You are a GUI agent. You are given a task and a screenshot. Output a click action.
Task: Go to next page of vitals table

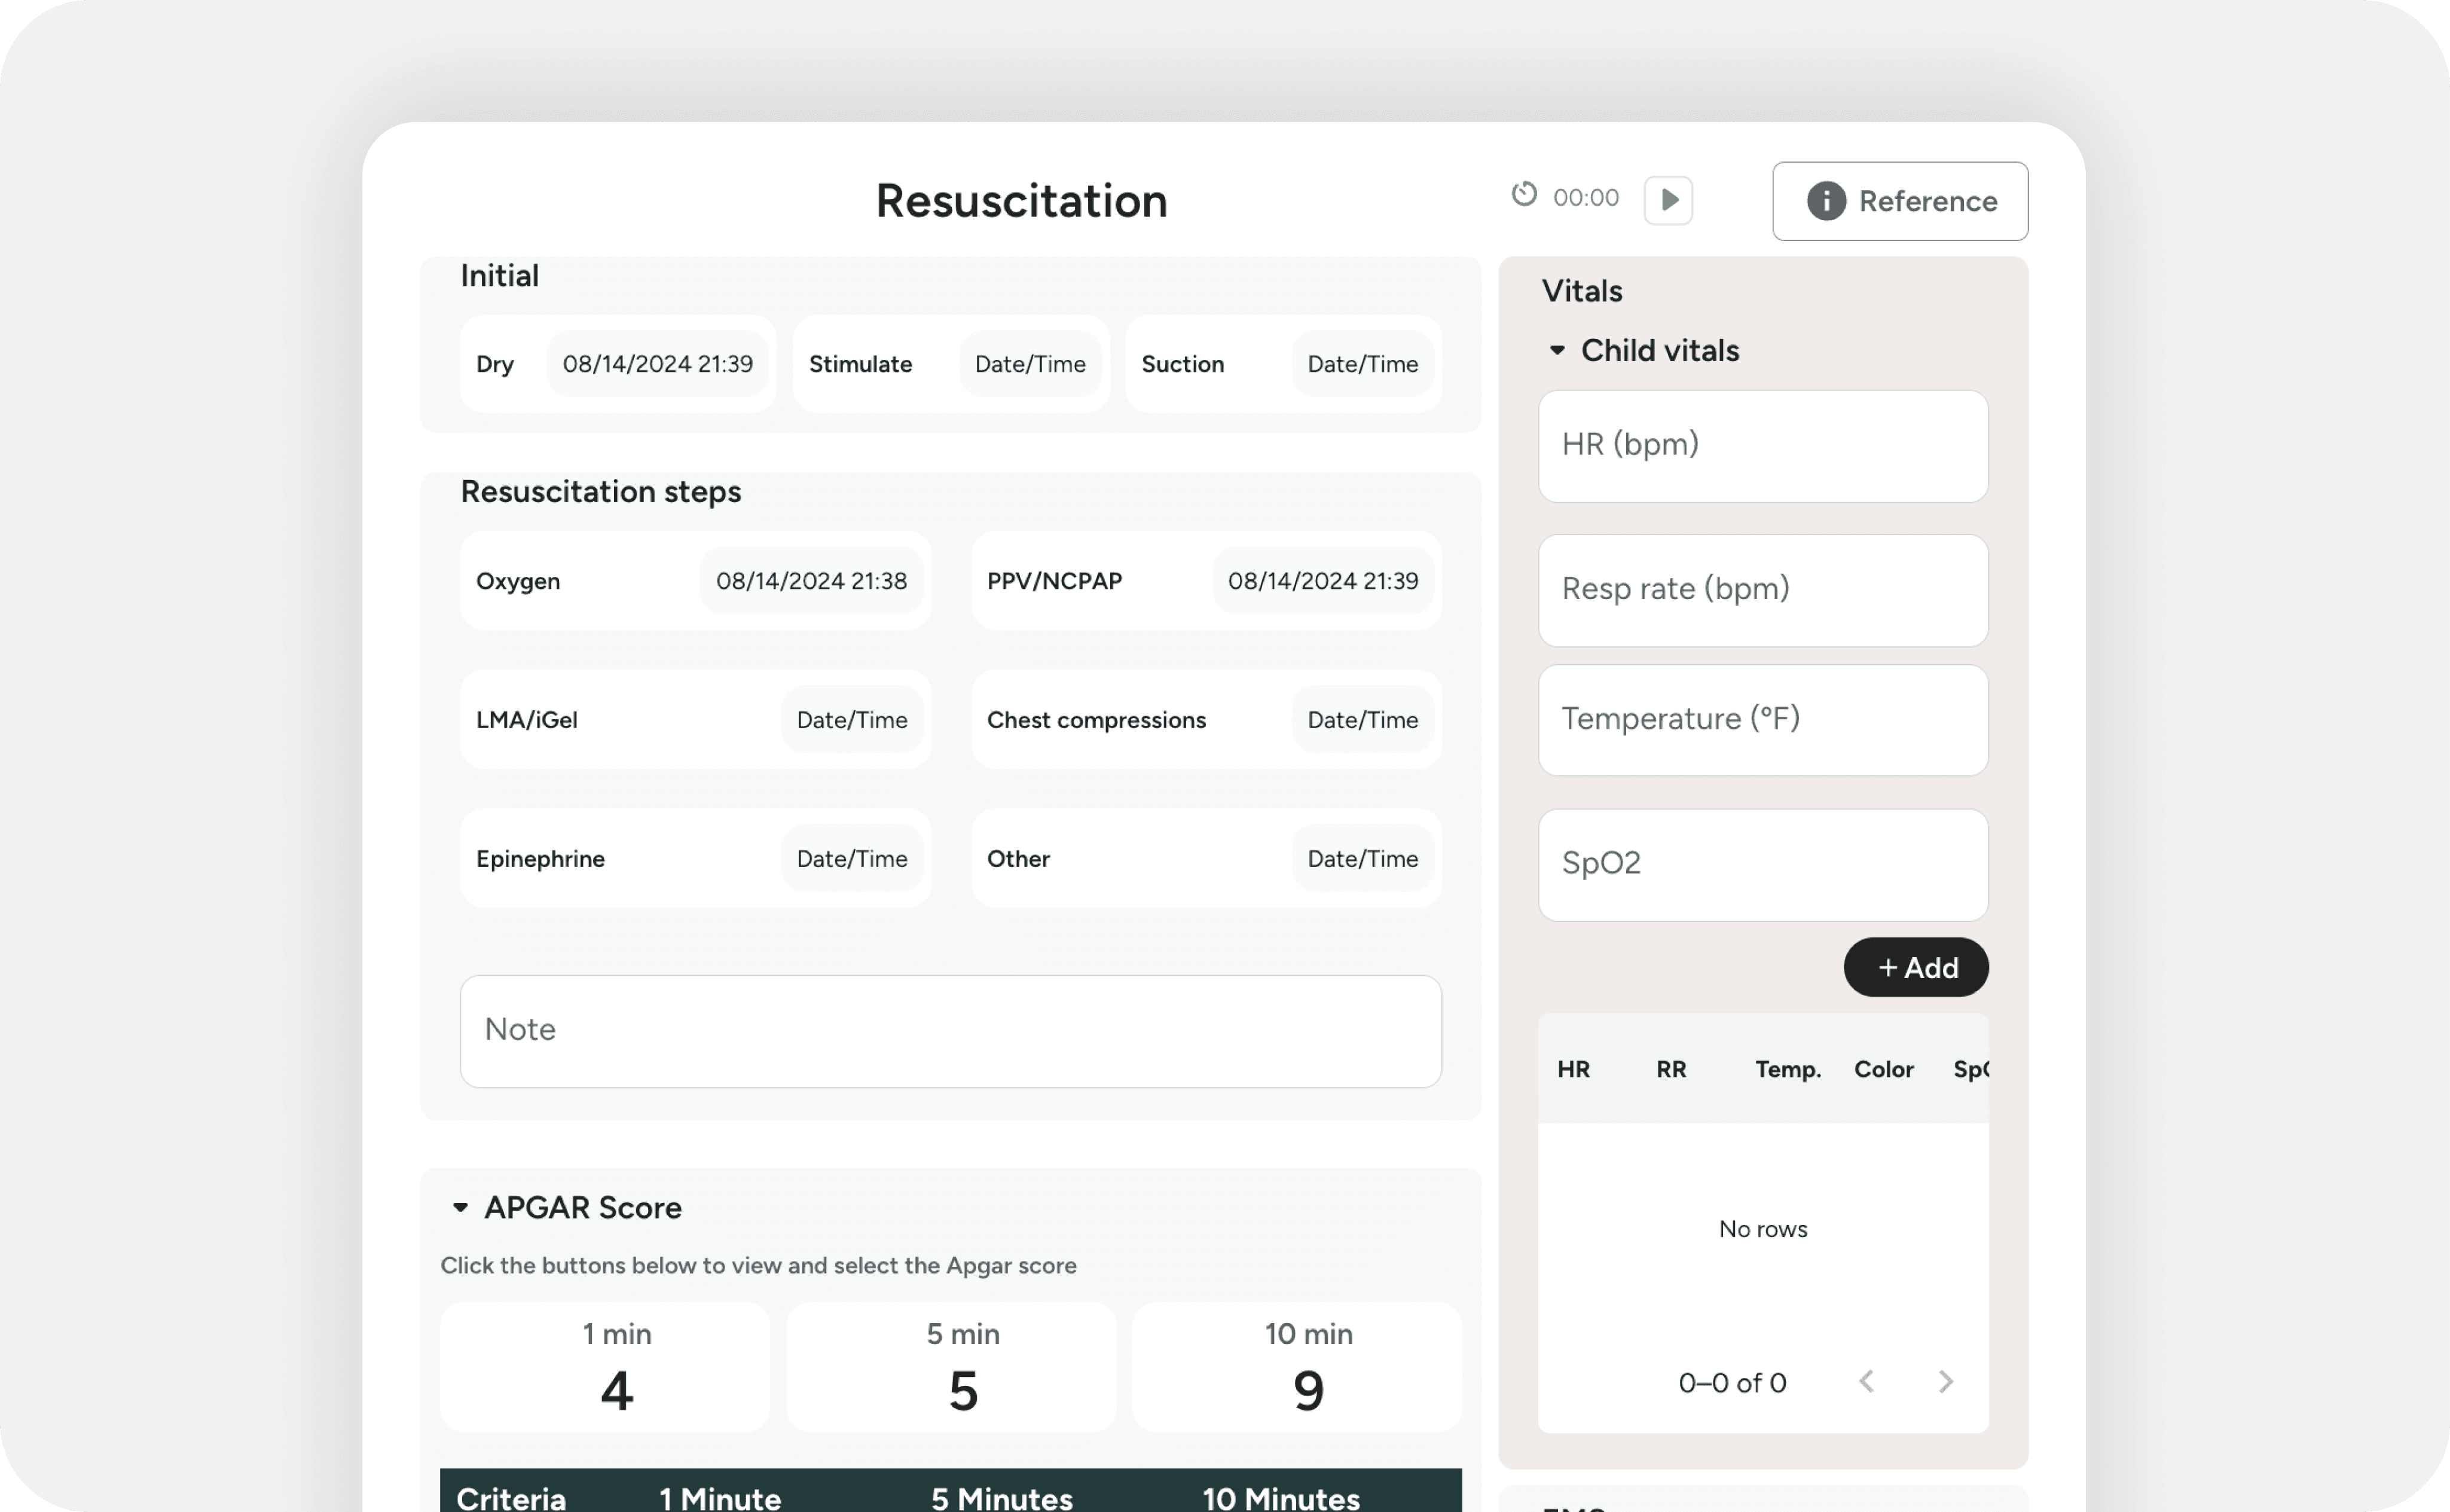(x=1944, y=1382)
